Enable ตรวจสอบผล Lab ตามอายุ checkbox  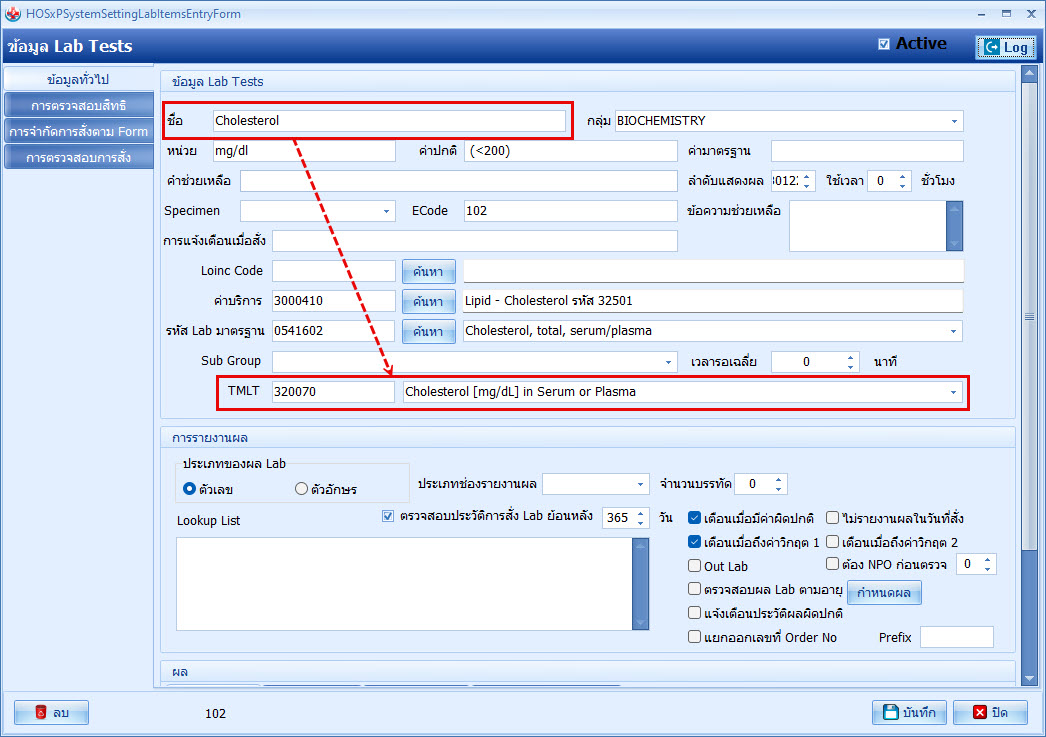[x=694, y=589]
